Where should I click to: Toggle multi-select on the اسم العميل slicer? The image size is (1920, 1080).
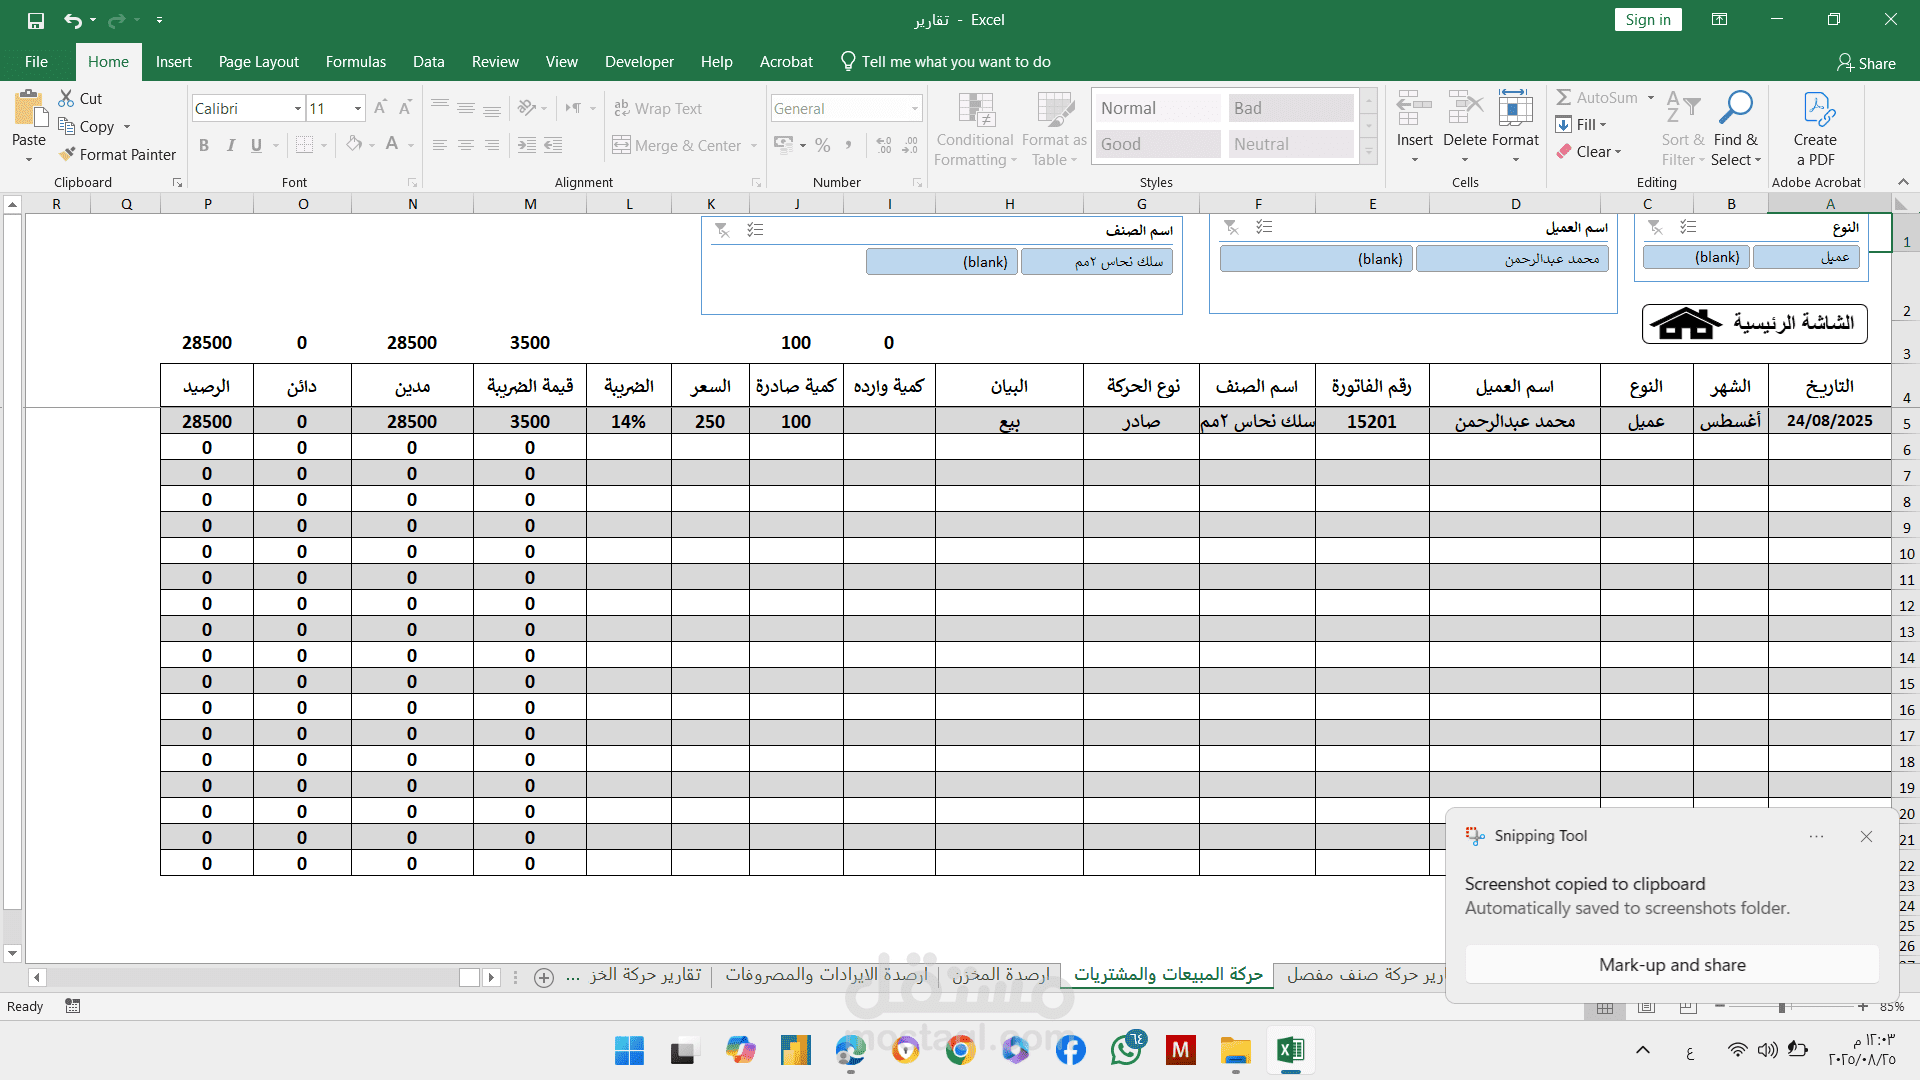1264,227
